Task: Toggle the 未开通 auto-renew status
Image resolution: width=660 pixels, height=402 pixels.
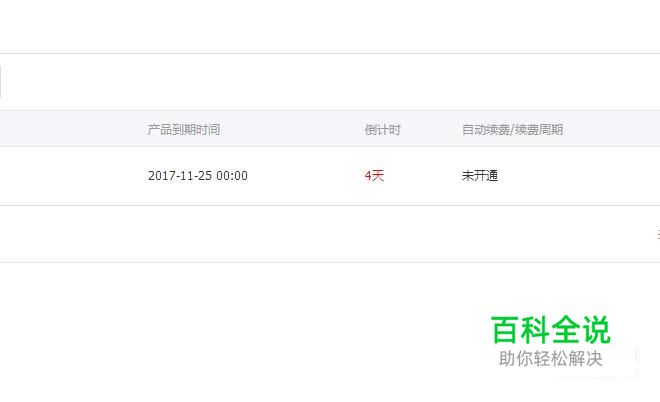Action: 480,176
